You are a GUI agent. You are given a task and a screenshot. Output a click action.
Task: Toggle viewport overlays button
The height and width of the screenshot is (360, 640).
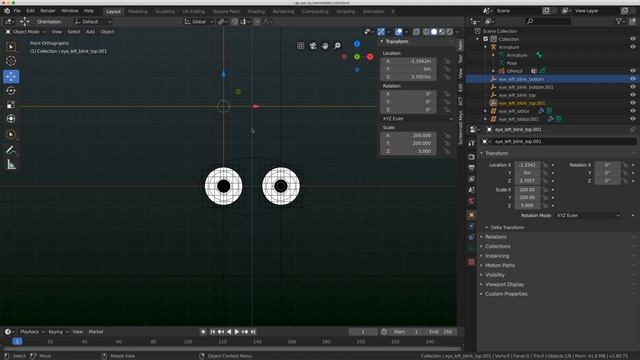tap(399, 31)
